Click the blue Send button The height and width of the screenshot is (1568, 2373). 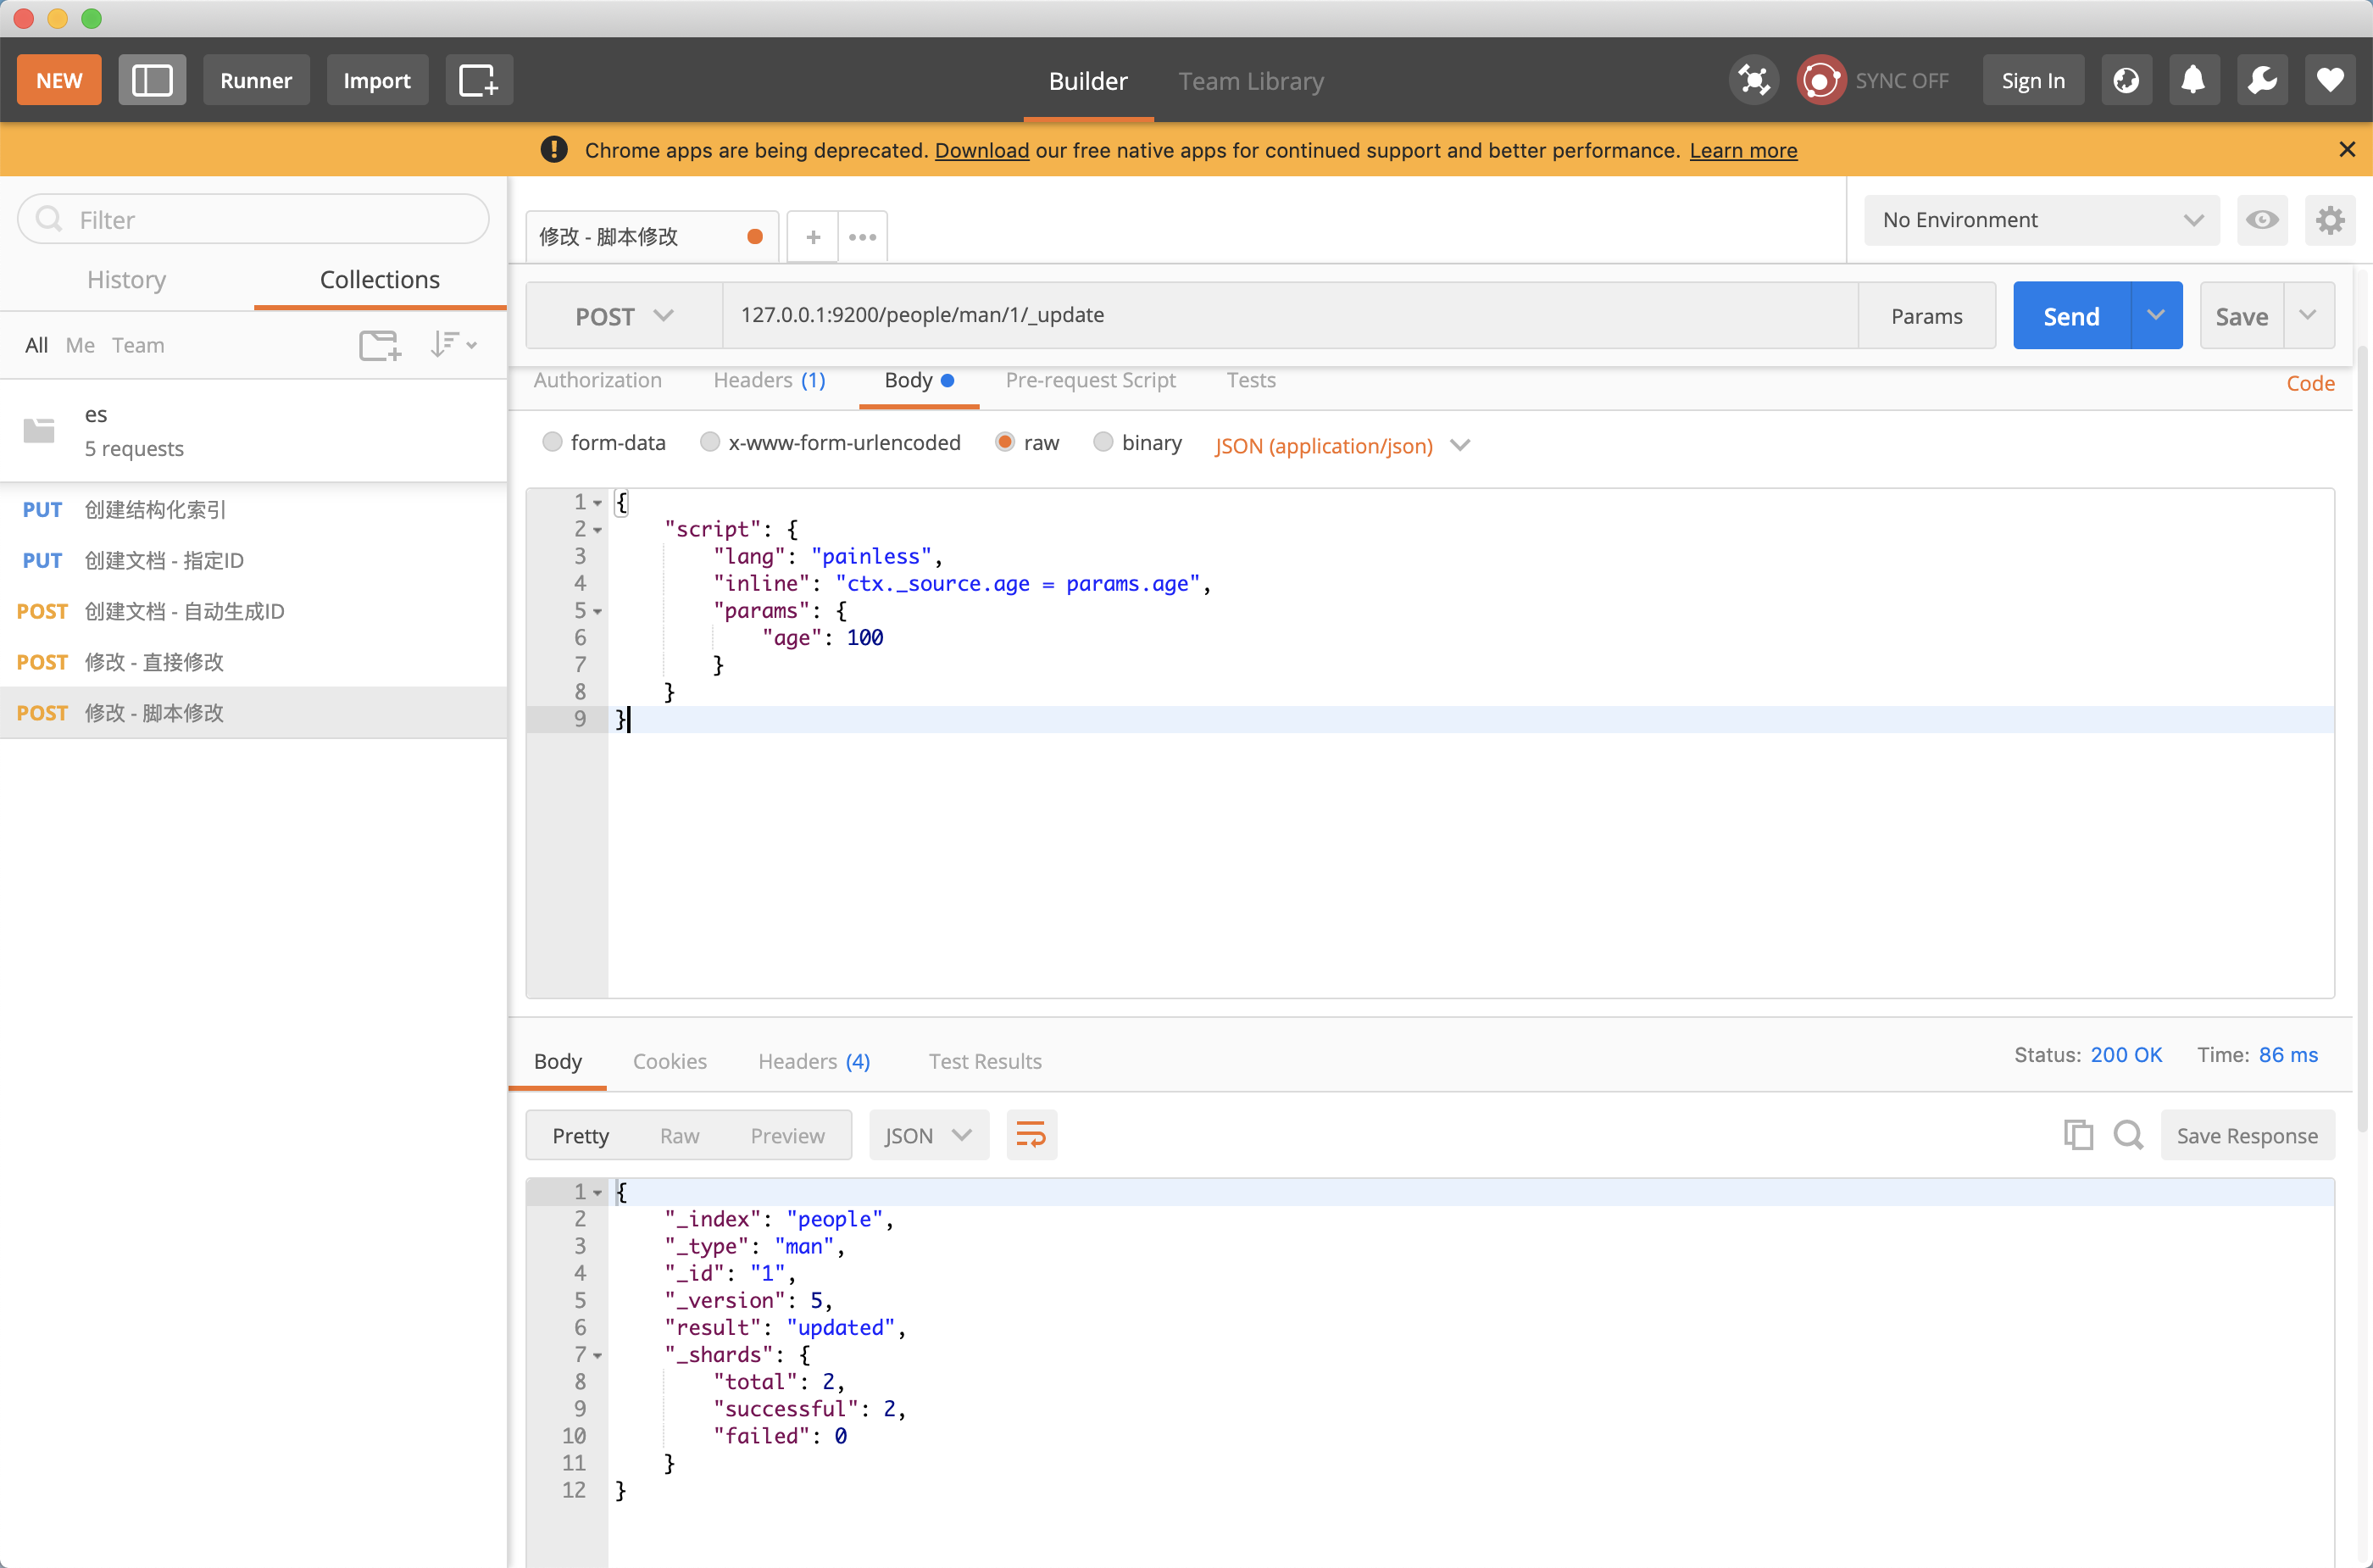2071,316
